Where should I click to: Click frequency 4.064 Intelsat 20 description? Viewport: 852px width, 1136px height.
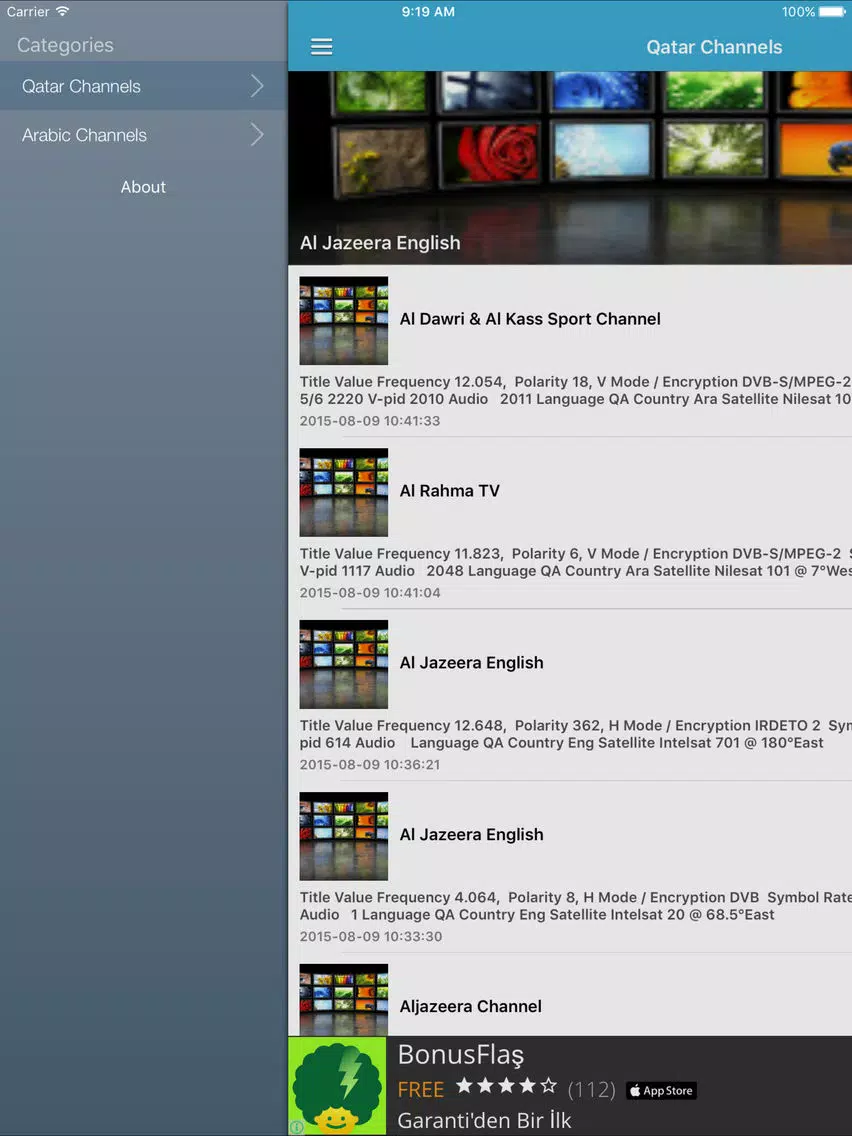(576, 906)
